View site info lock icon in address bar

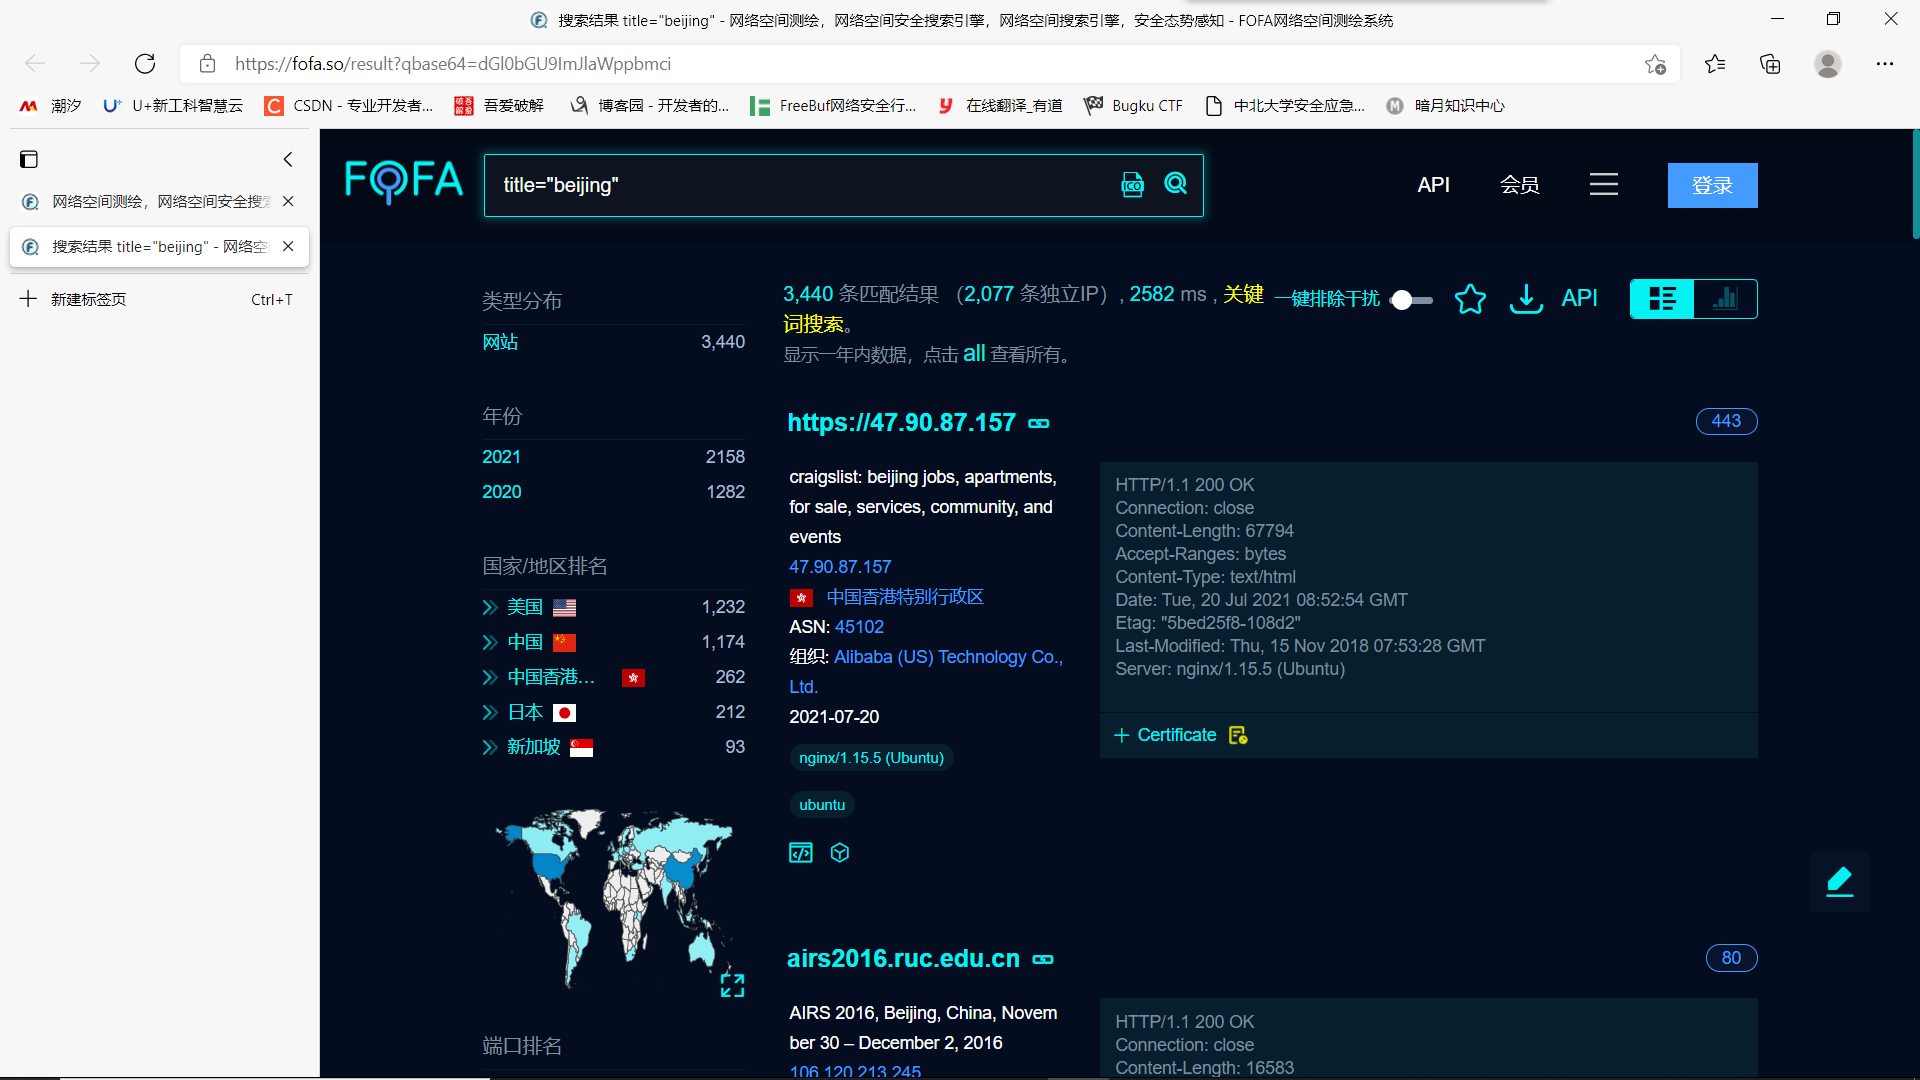pyautogui.click(x=208, y=64)
